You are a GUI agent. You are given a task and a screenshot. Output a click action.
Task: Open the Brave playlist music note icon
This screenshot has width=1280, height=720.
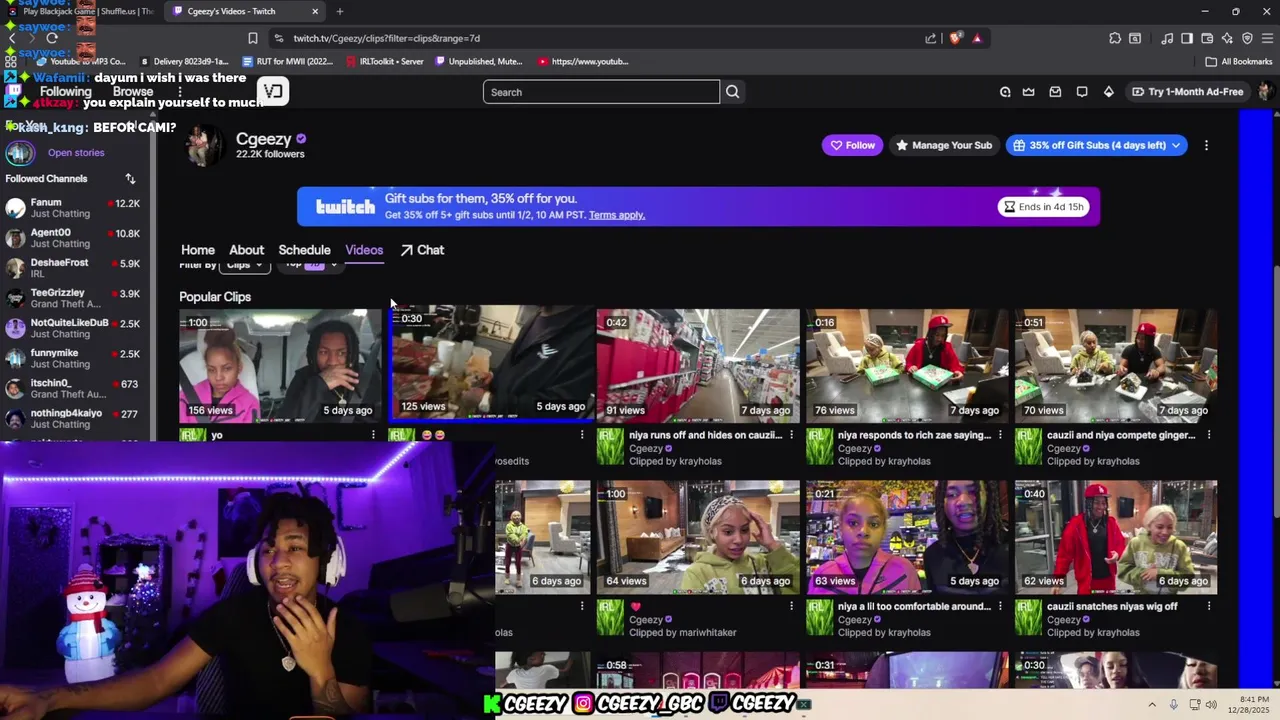pyautogui.click(x=1167, y=38)
